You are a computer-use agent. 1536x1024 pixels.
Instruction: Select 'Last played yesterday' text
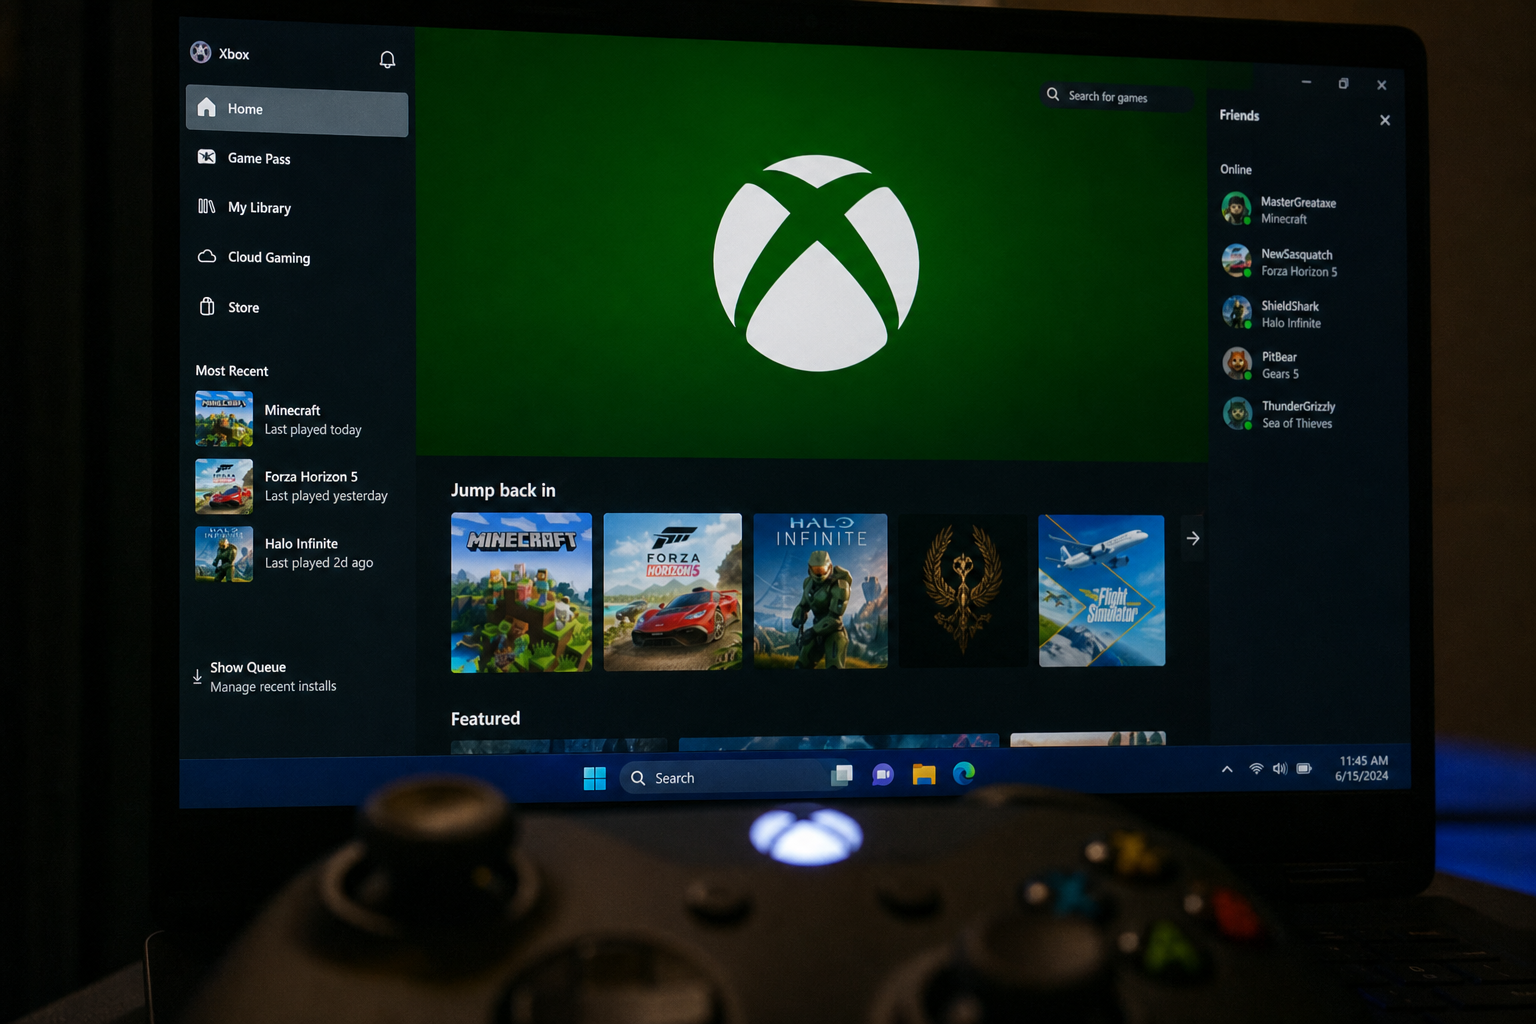pyautogui.click(x=326, y=496)
